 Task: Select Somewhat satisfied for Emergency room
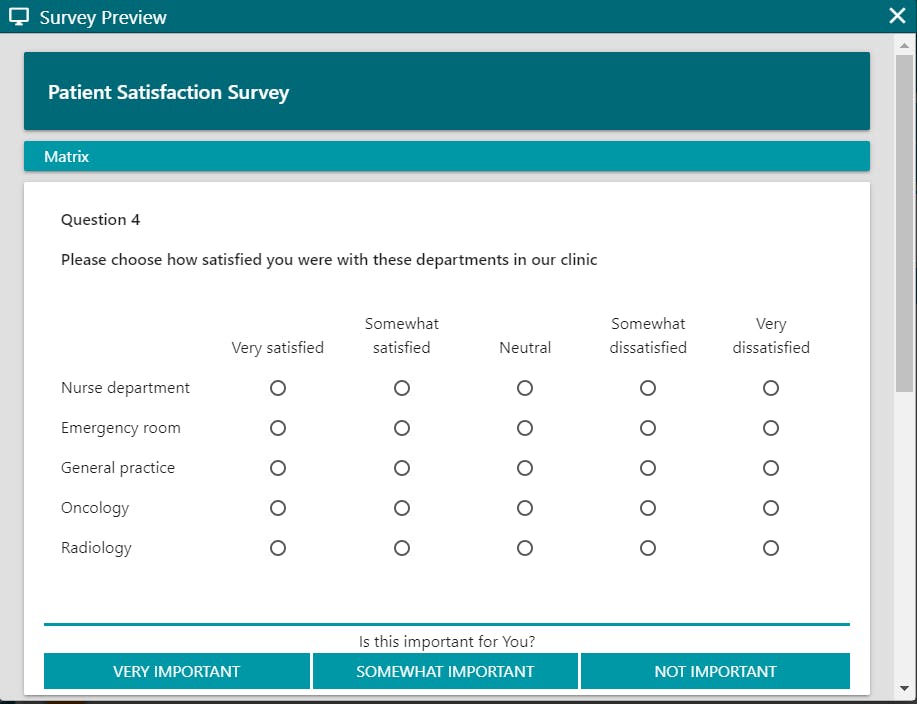(402, 428)
